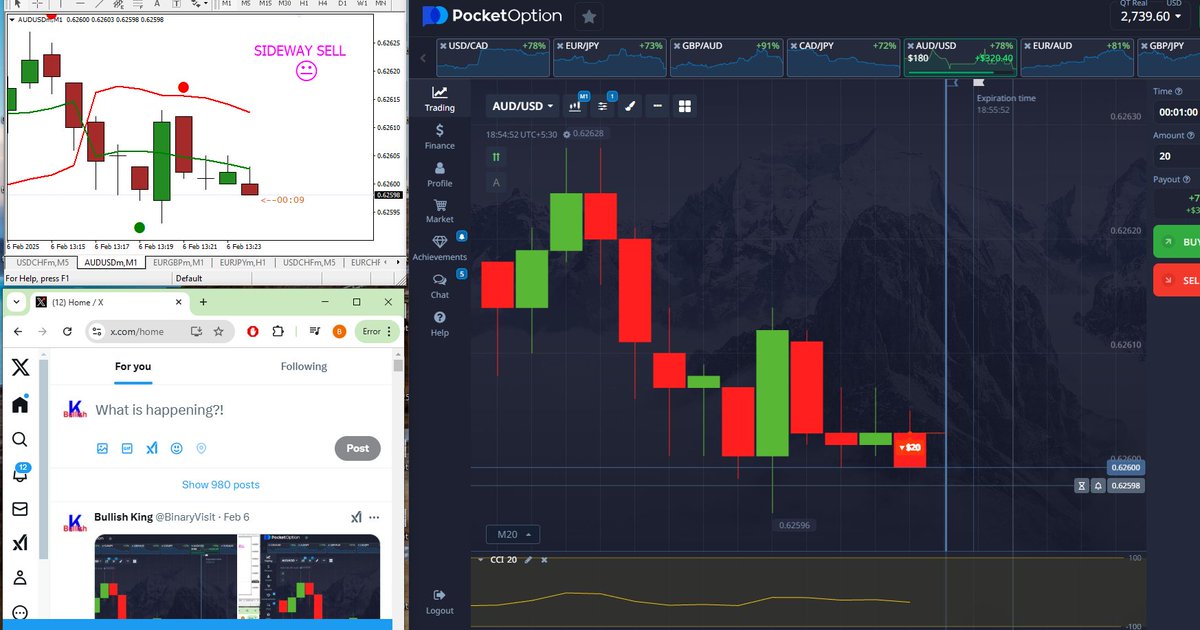Screen dimensions: 1200x630
Task: Click the green double-arrow icon on chart
Action: [x=496, y=157]
